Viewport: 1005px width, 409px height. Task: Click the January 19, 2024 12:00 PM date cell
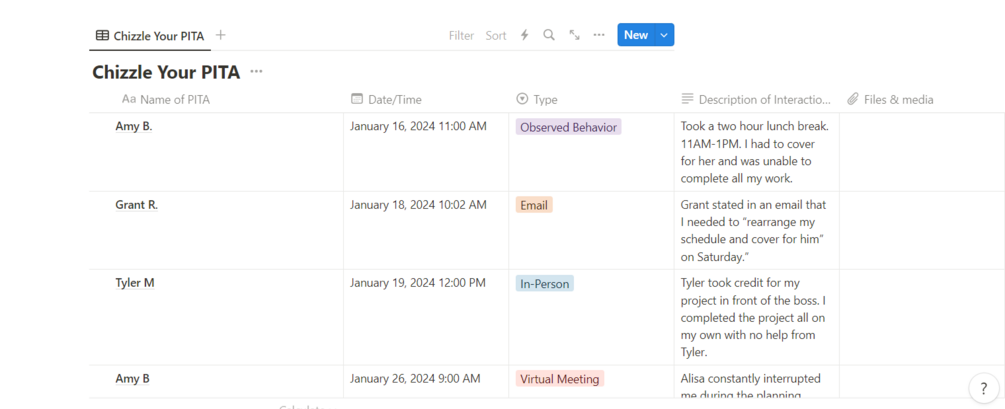point(418,283)
